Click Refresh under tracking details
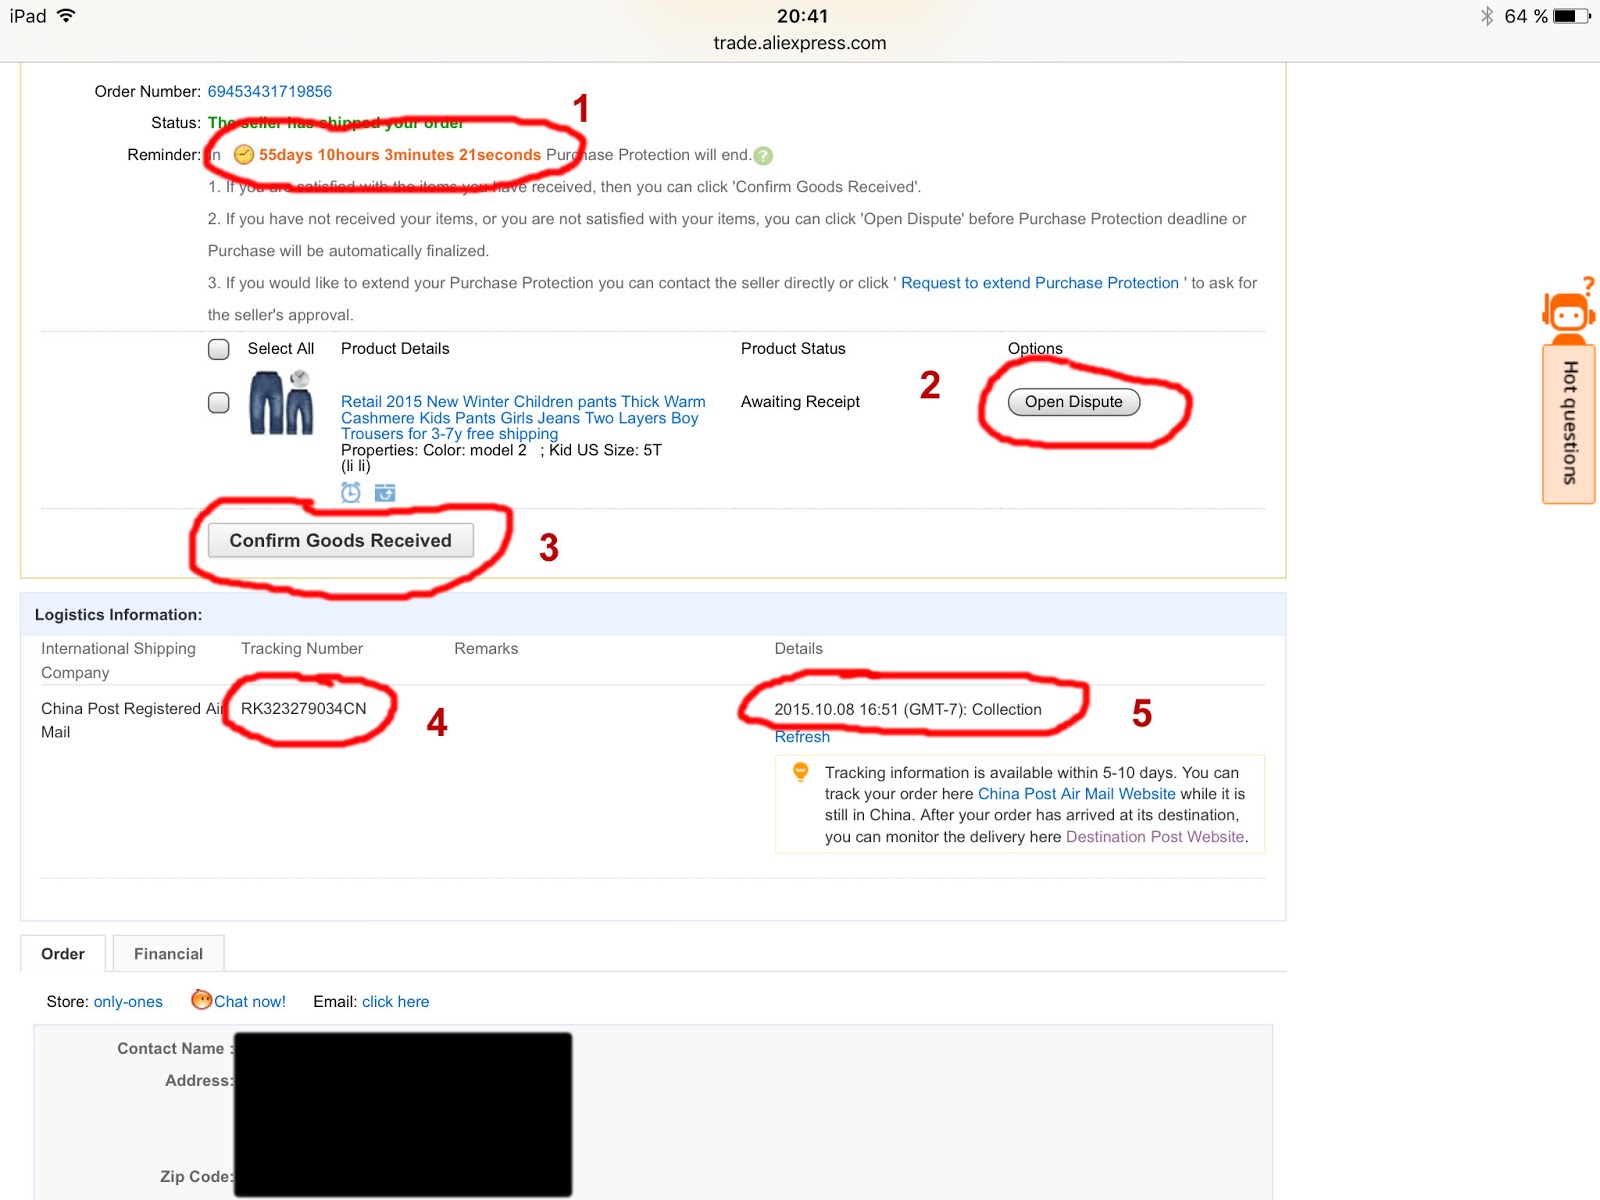The width and height of the screenshot is (1600, 1200). coord(801,737)
